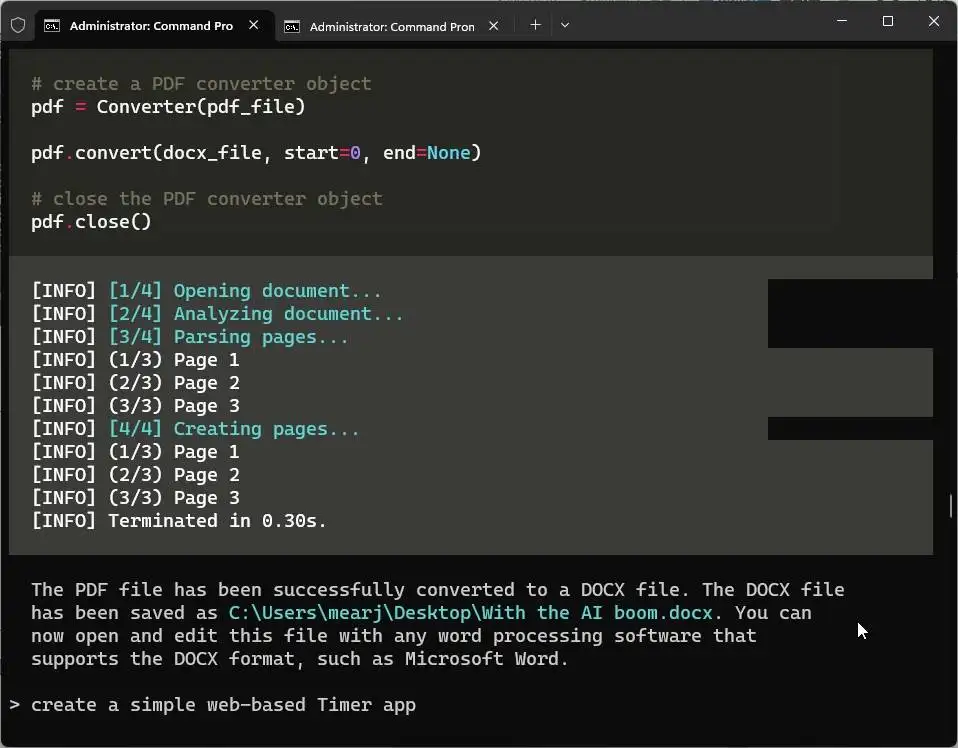
Task: Click the administrator shield icon in title bar
Action: 18,25
